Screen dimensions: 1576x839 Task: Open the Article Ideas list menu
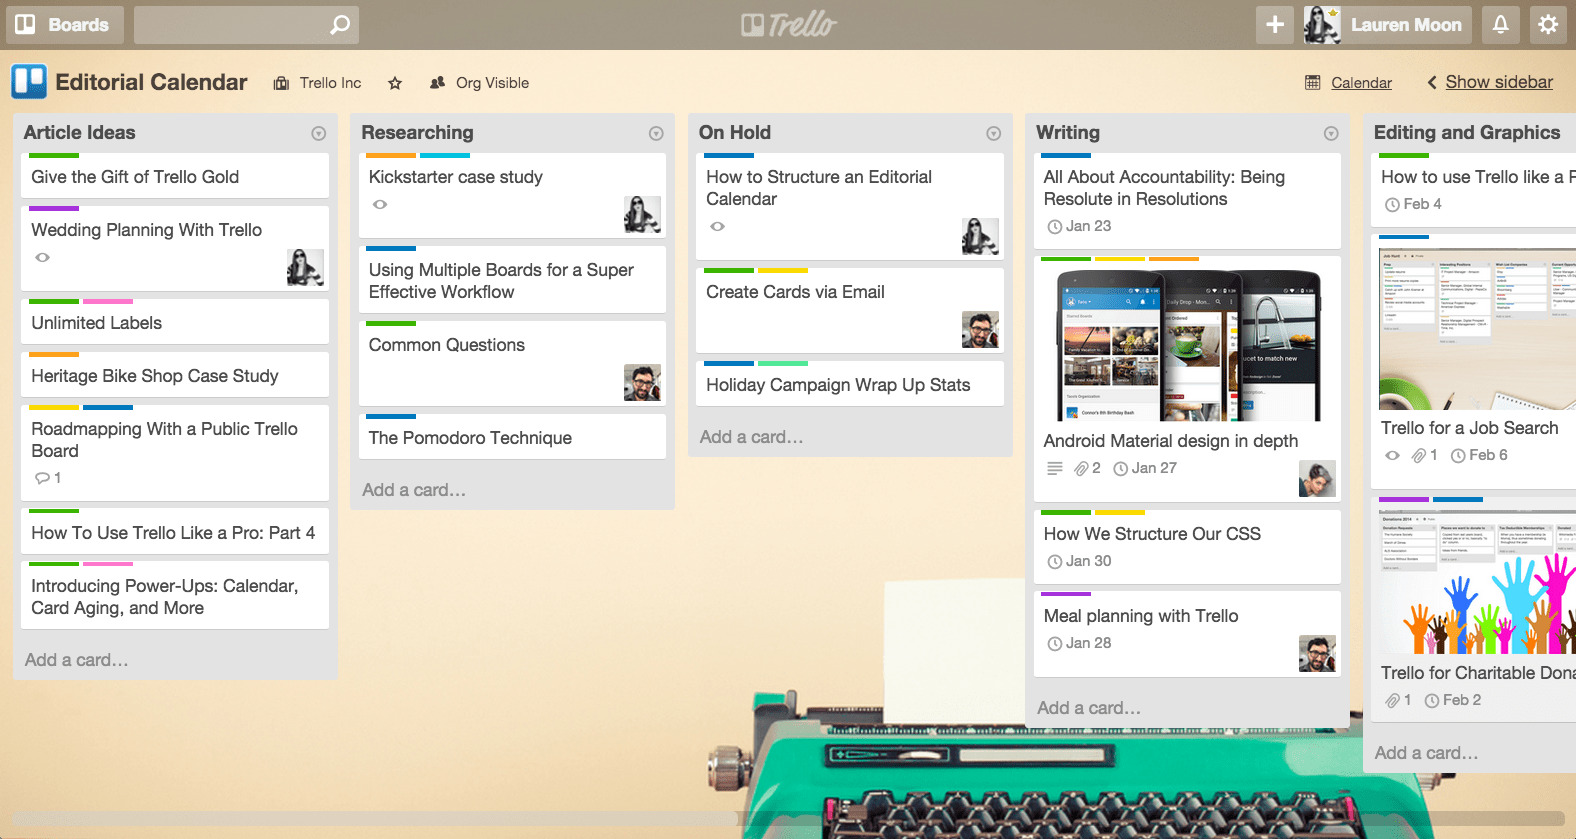coord(318,133)
